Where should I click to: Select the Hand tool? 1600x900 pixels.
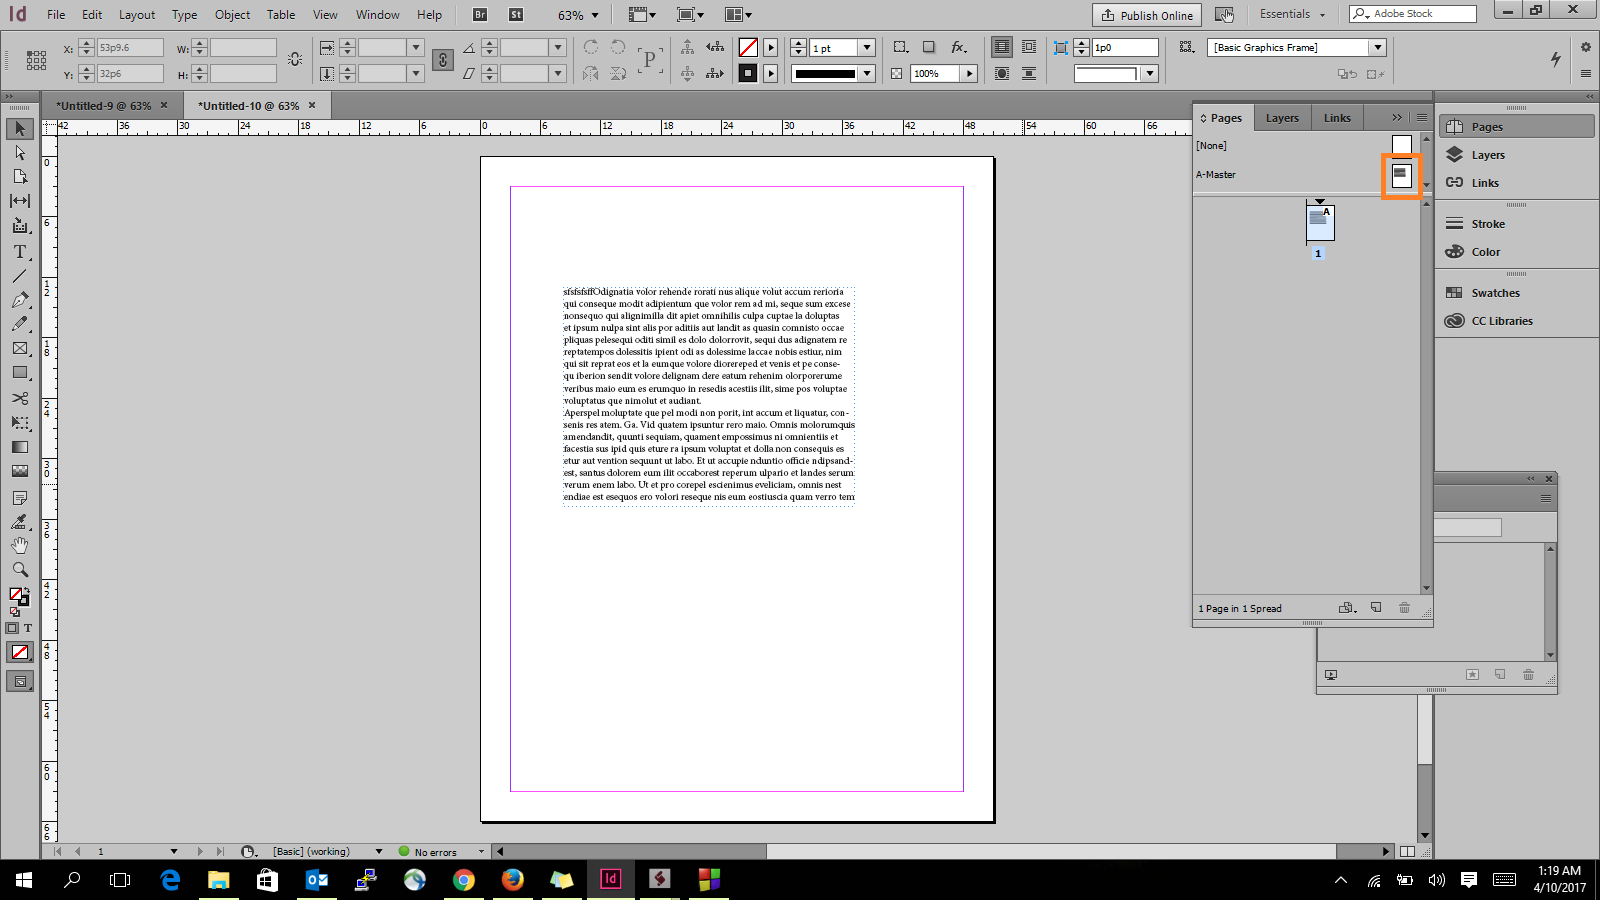[x=19, y=545]
